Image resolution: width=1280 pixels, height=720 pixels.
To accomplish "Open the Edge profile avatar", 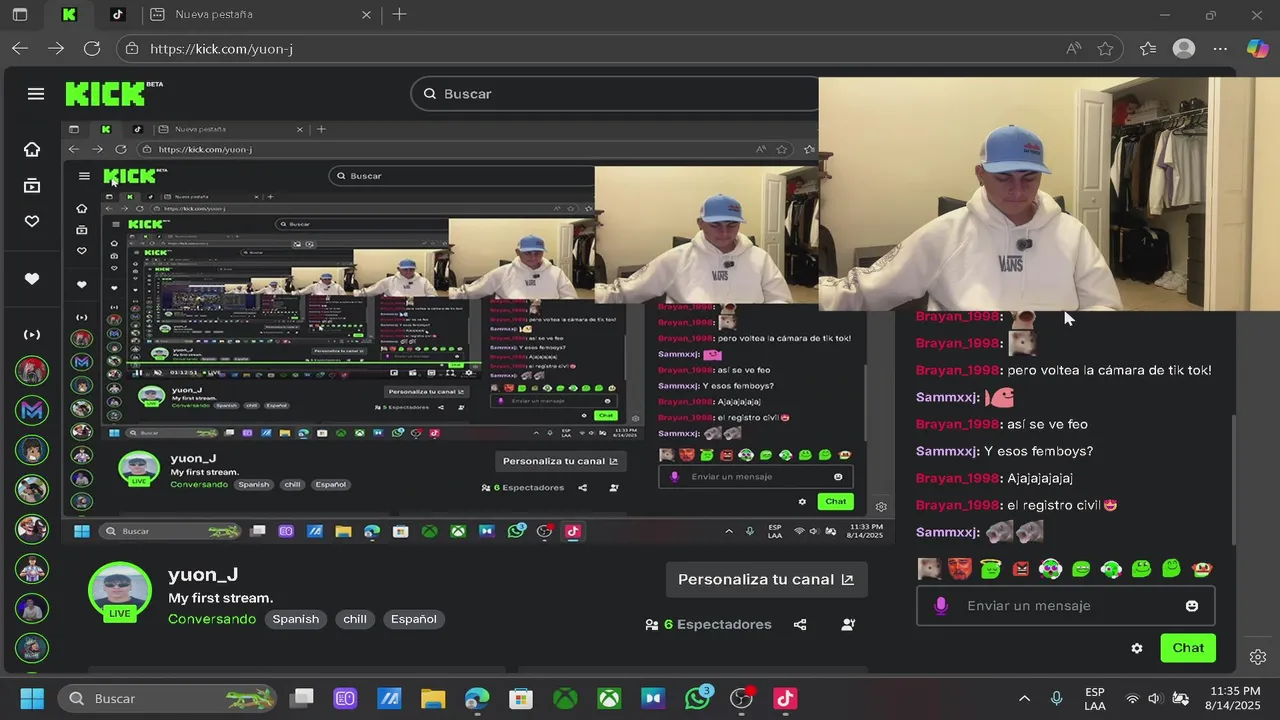I will pyautogui.click(x=1184, y=48).
